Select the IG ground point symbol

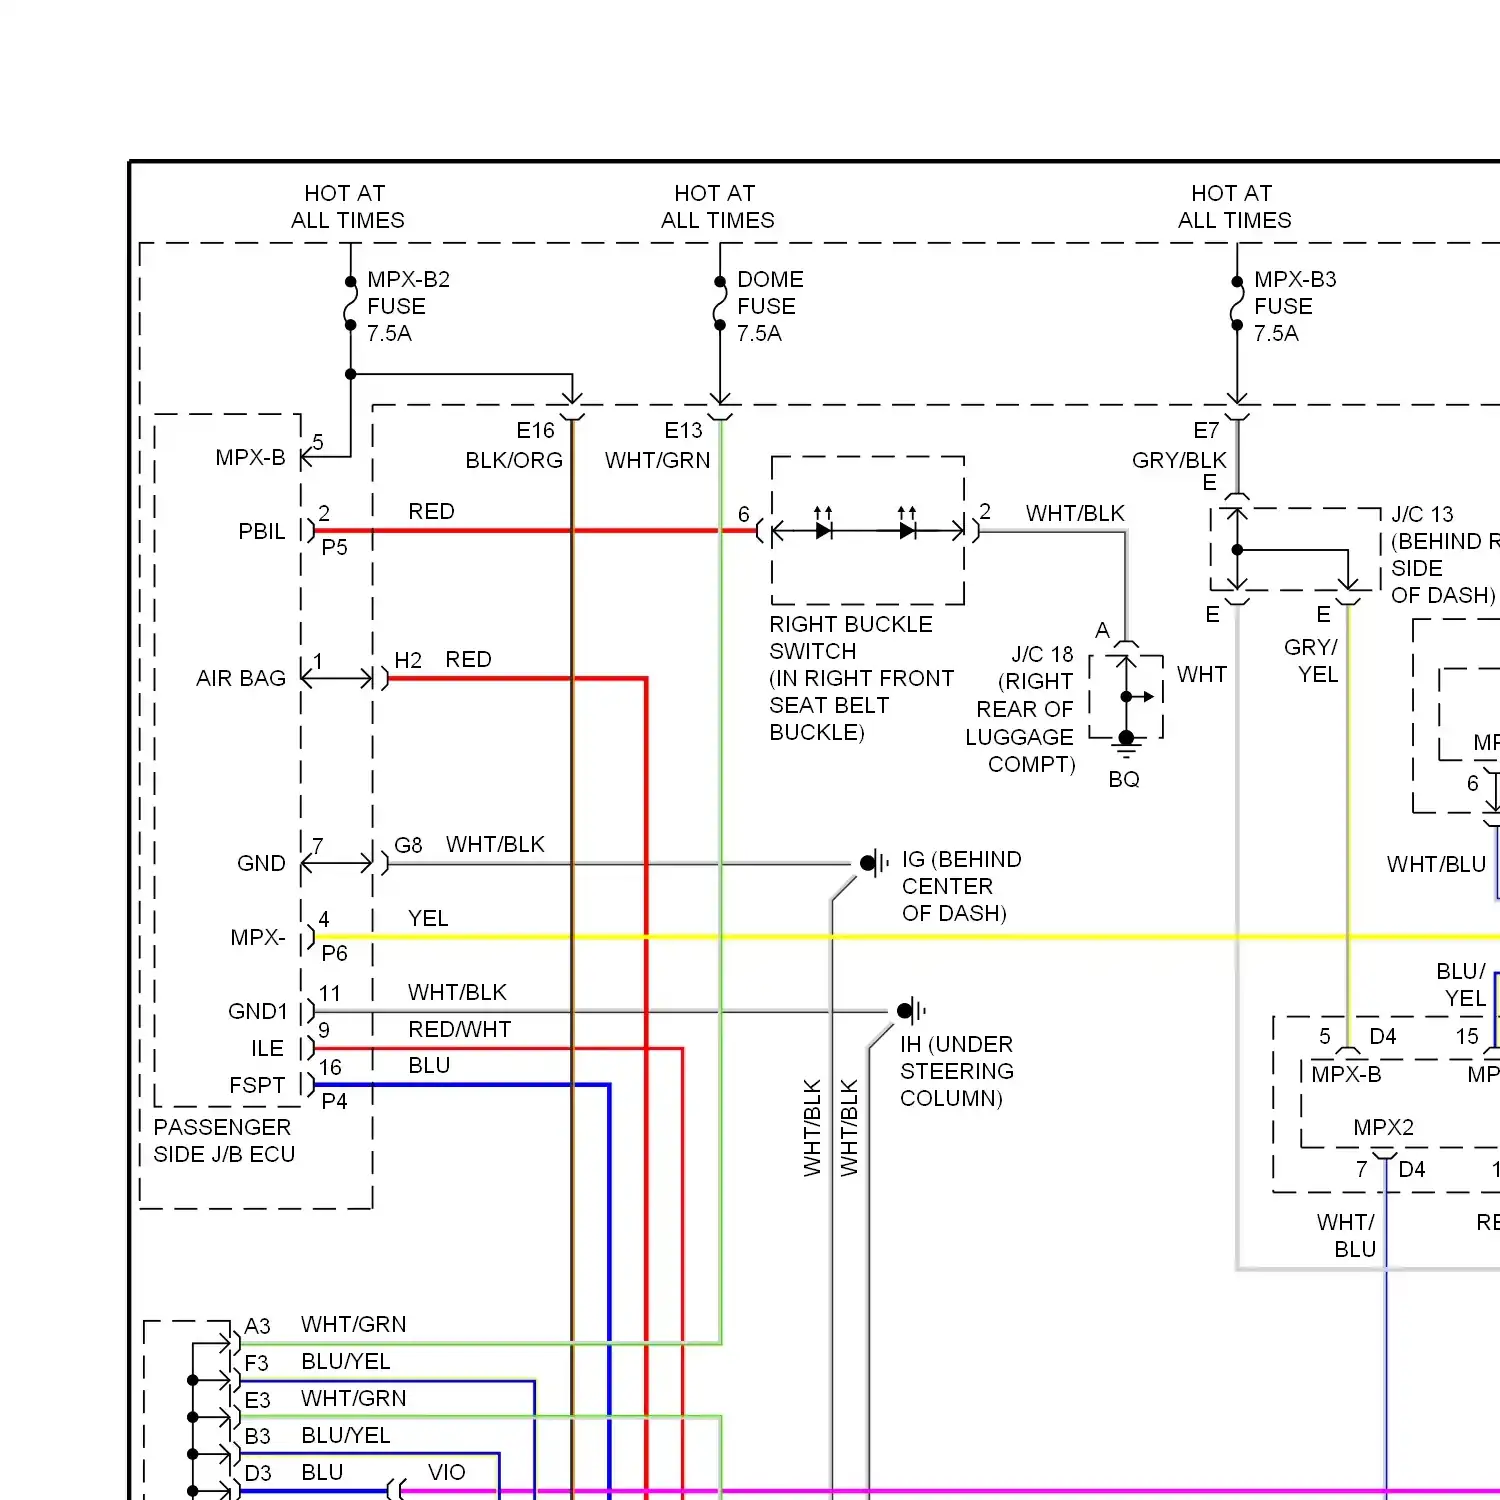[x=874, y=861]
